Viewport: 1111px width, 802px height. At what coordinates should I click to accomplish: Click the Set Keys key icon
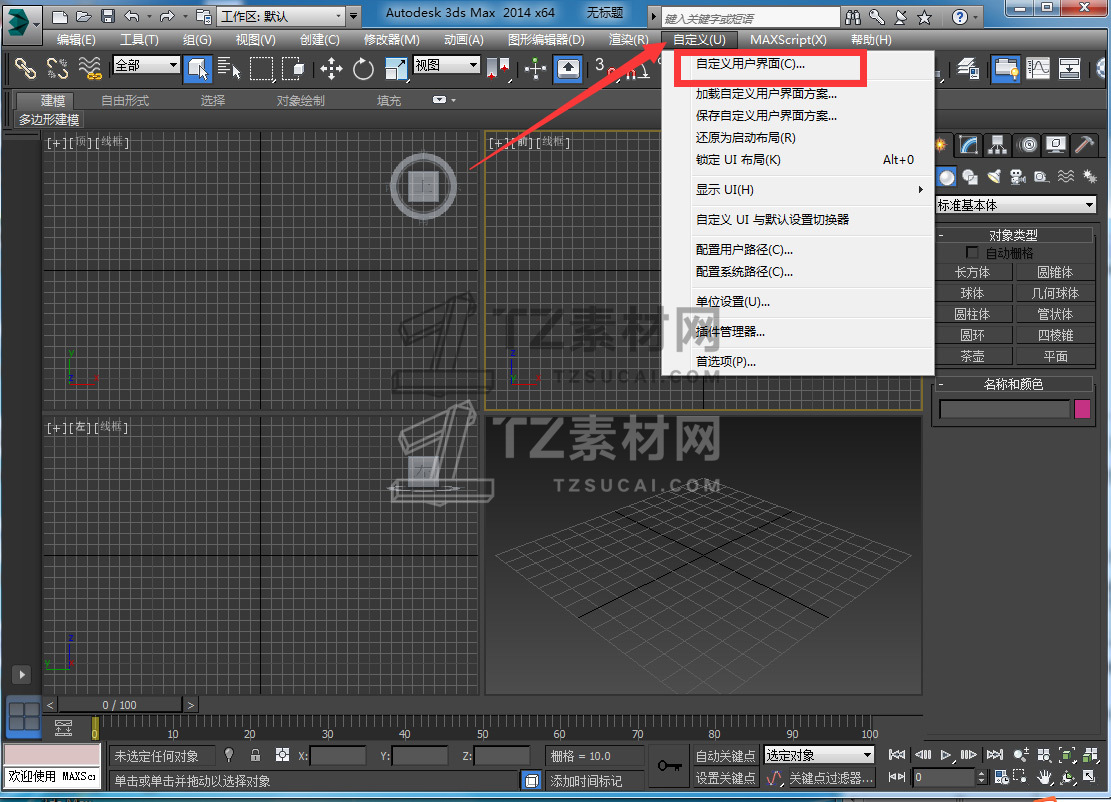[669, 766]
